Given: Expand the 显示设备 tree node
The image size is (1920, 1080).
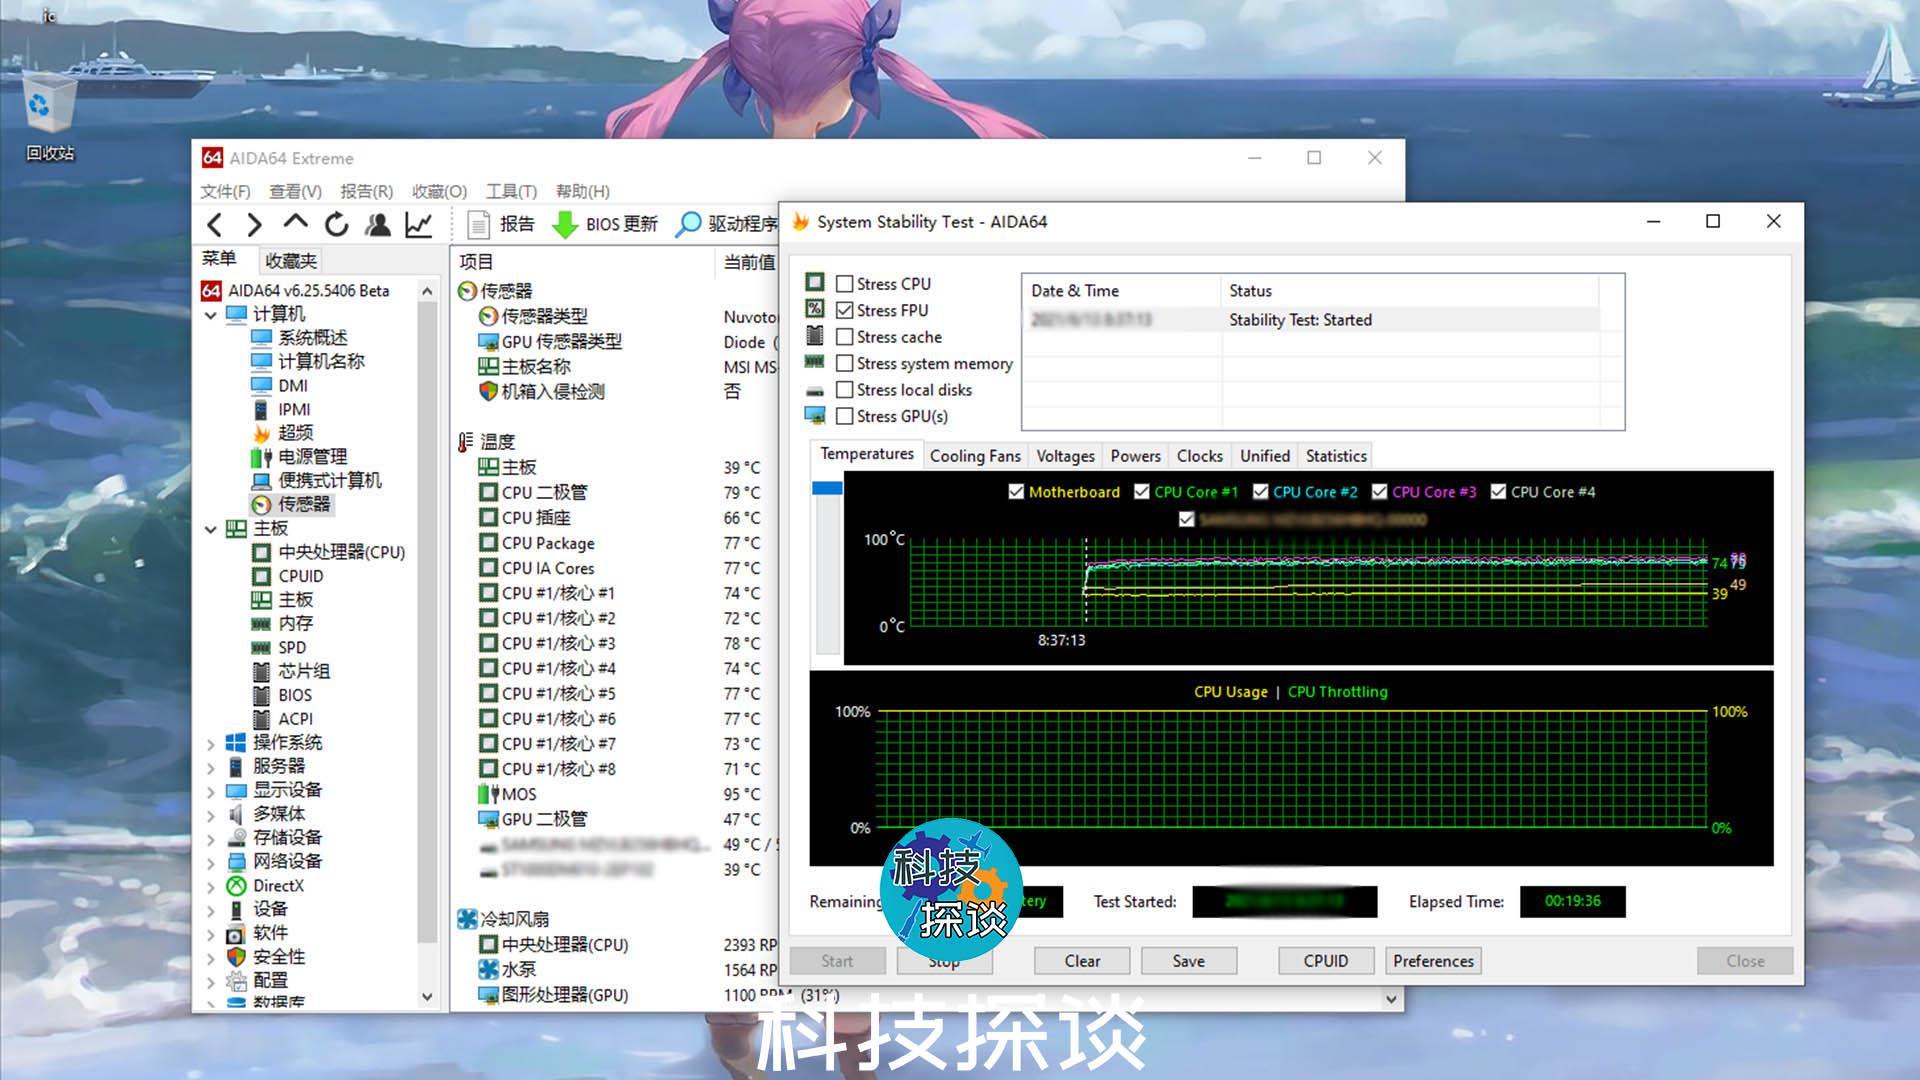Looking at the screenshot, I should tap(211, 791).
